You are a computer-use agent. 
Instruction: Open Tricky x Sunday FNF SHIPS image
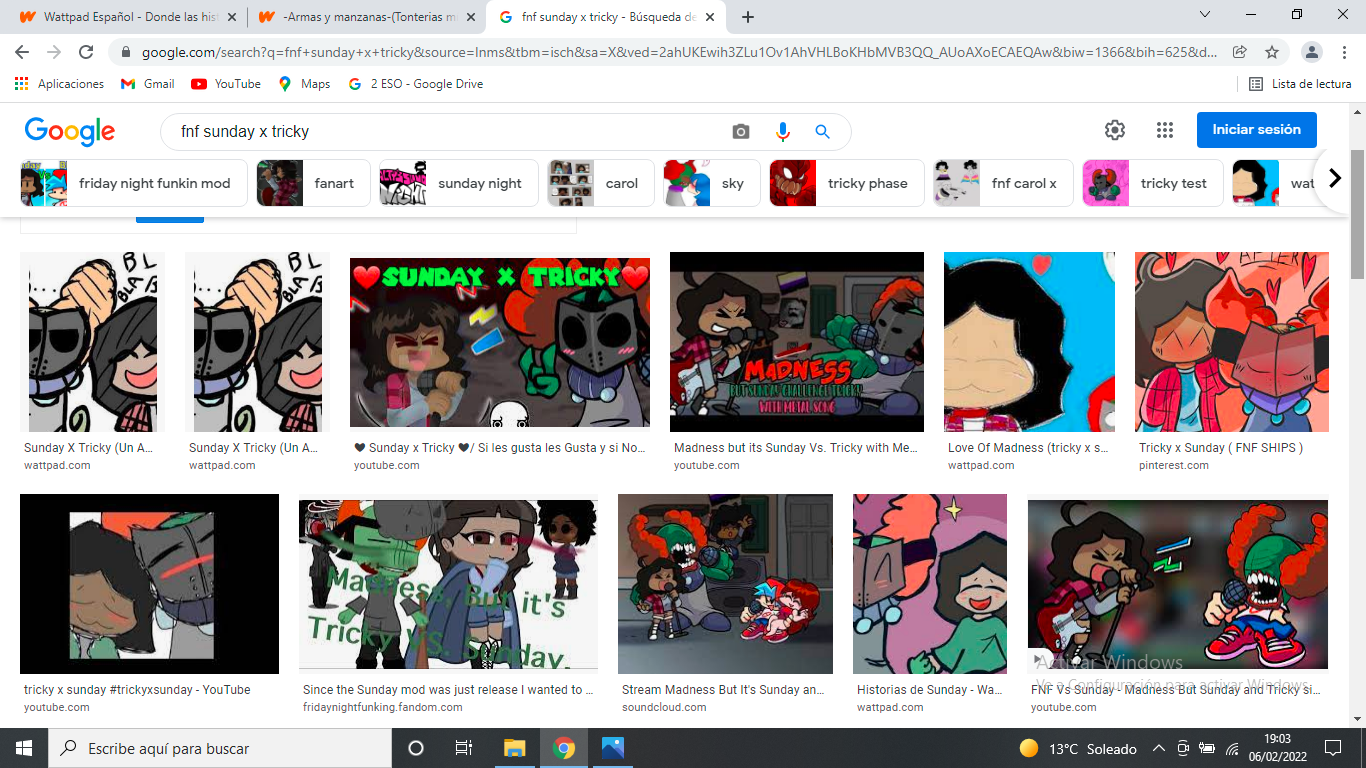1232,342
